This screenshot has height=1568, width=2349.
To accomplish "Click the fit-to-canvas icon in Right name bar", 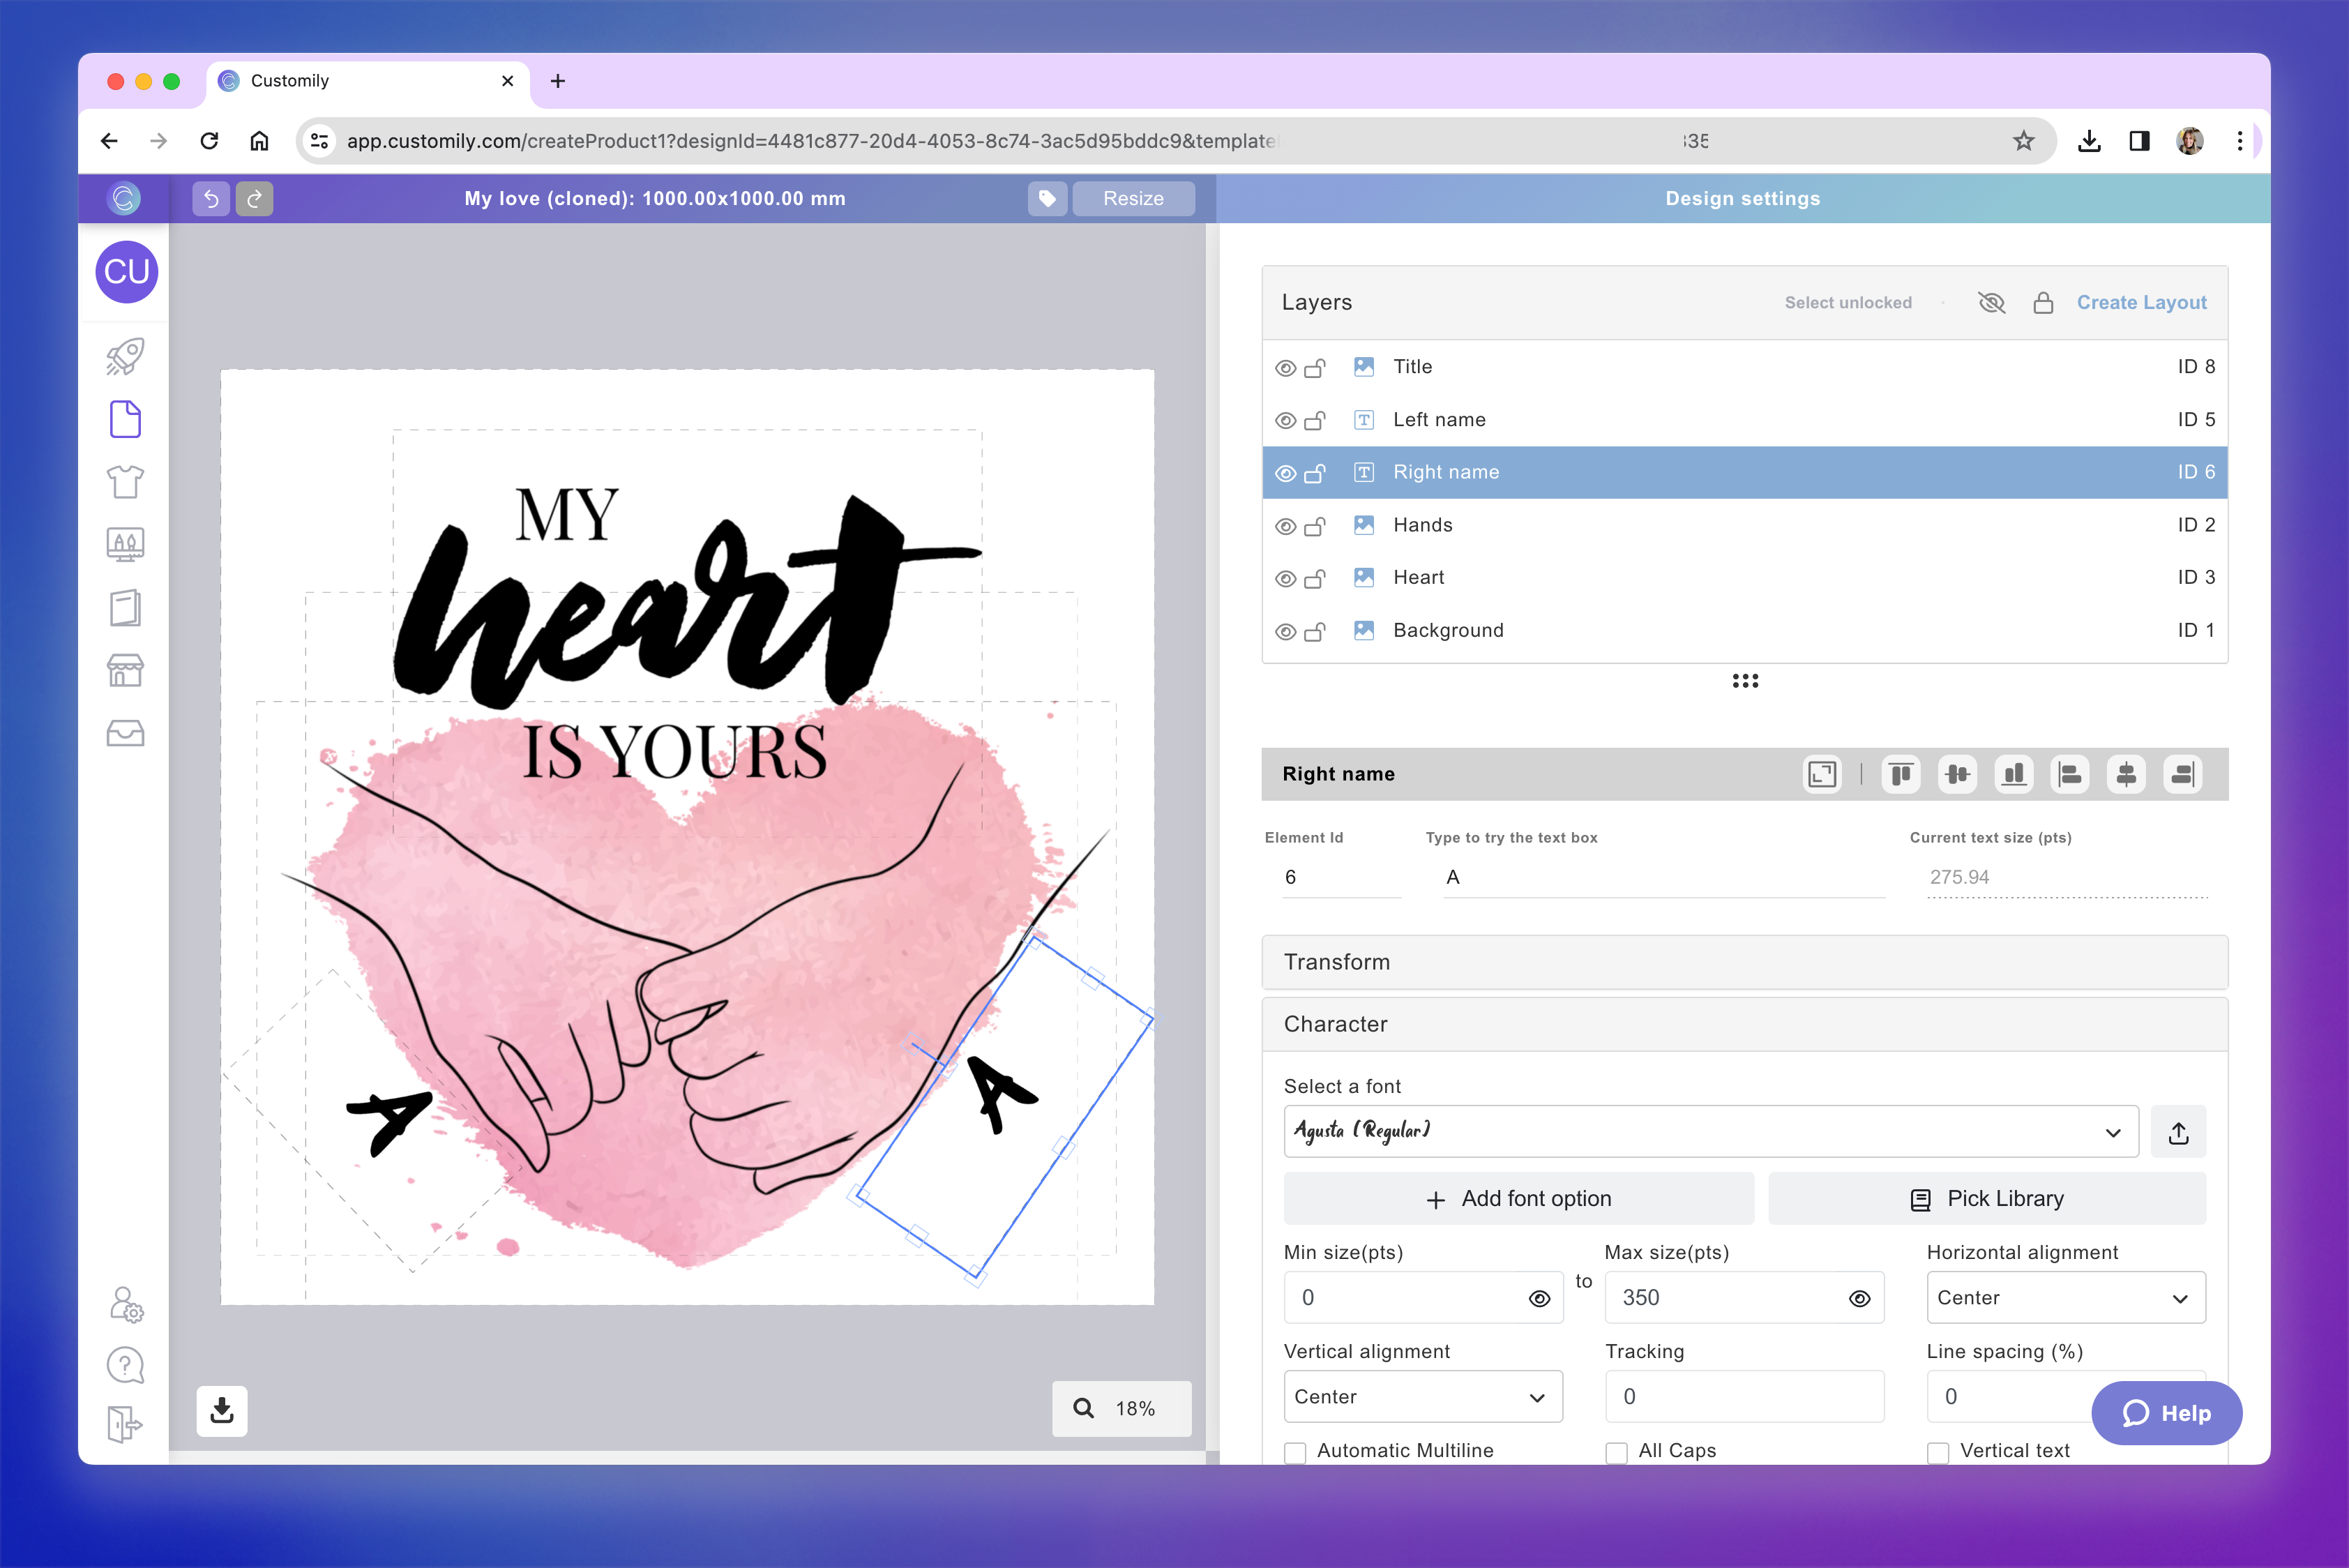I will pos(1822,774).
